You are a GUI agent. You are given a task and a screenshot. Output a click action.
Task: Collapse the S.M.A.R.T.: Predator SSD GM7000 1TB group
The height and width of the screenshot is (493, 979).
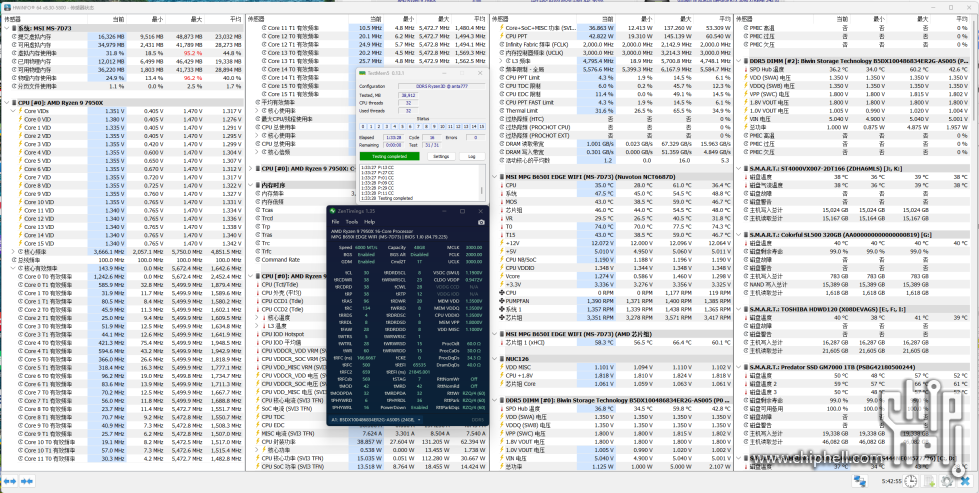tap(739, 367)
